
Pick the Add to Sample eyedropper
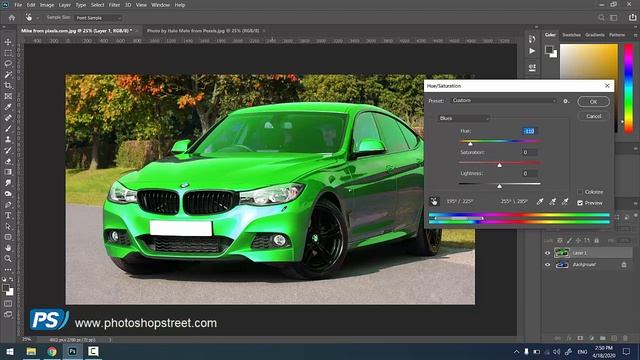(552, 202)
